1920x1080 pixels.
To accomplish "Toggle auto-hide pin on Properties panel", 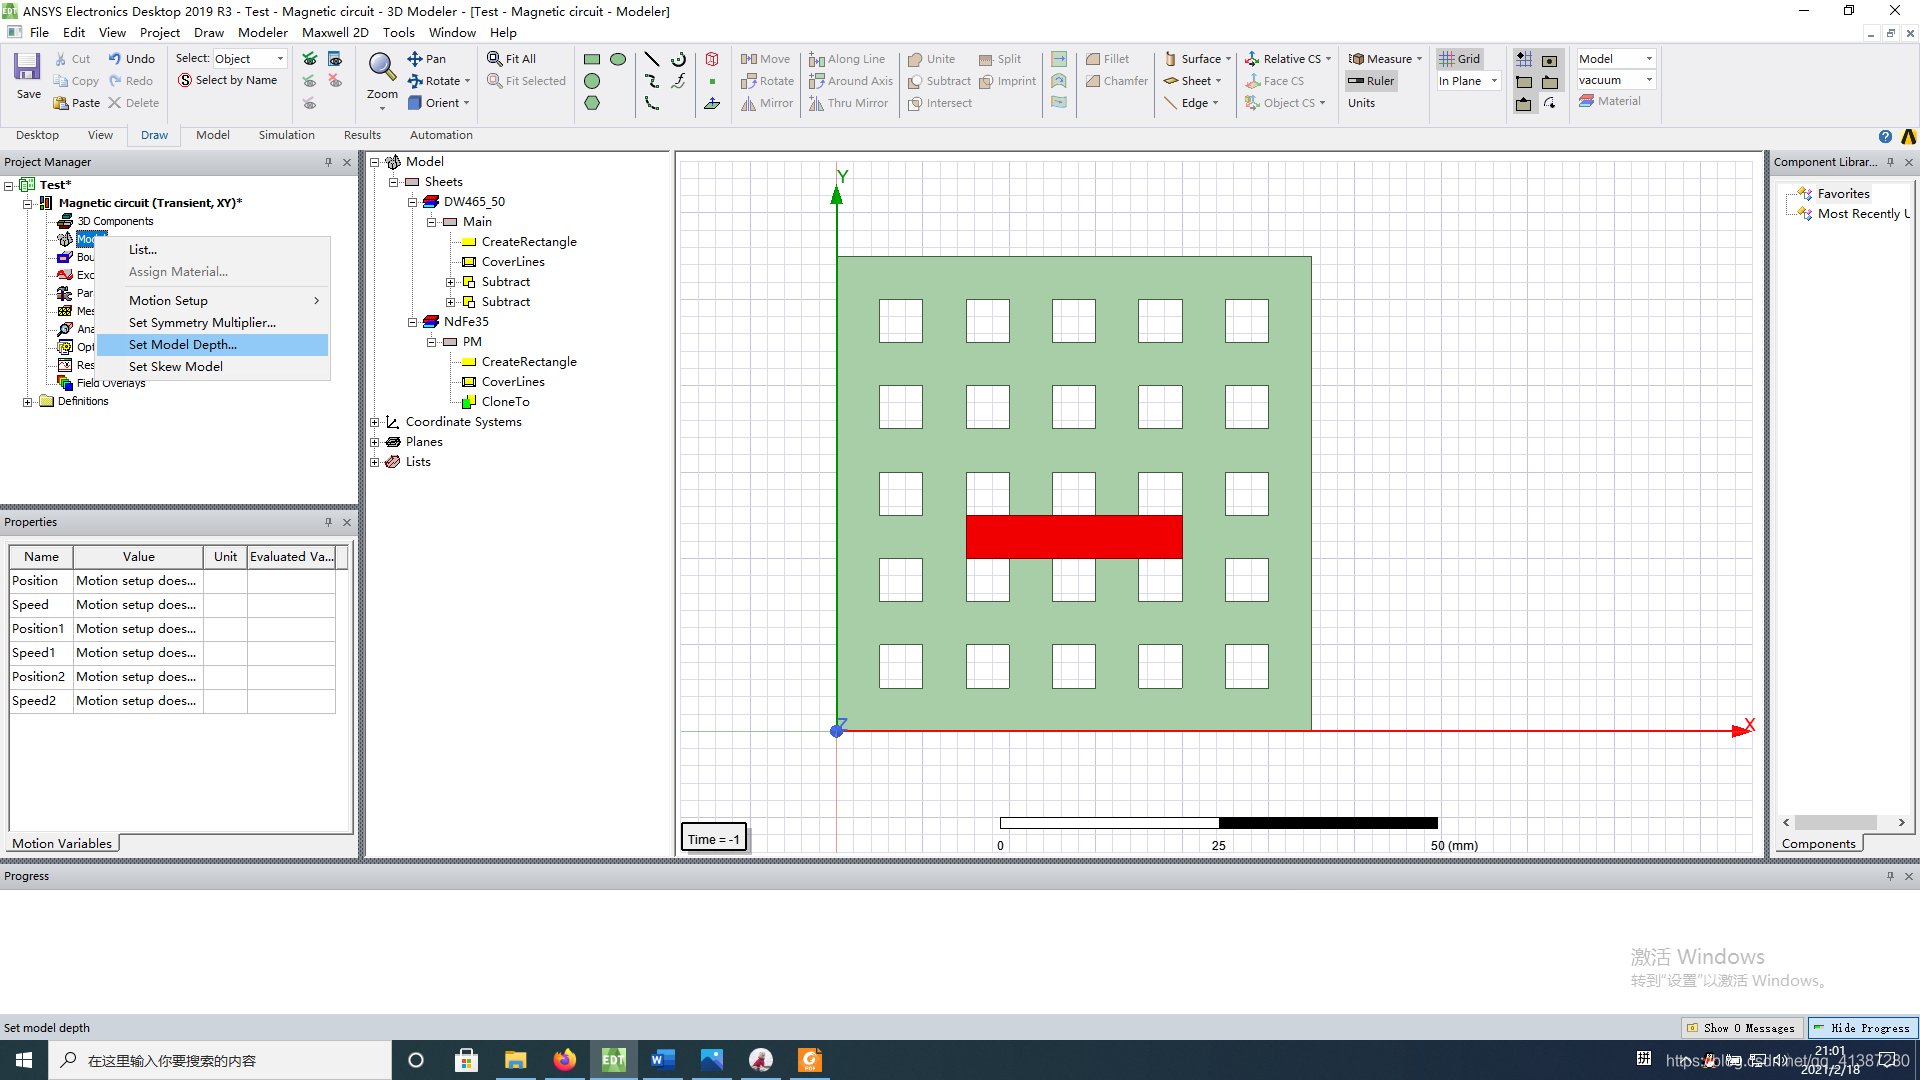I will [x=328, y=522].
